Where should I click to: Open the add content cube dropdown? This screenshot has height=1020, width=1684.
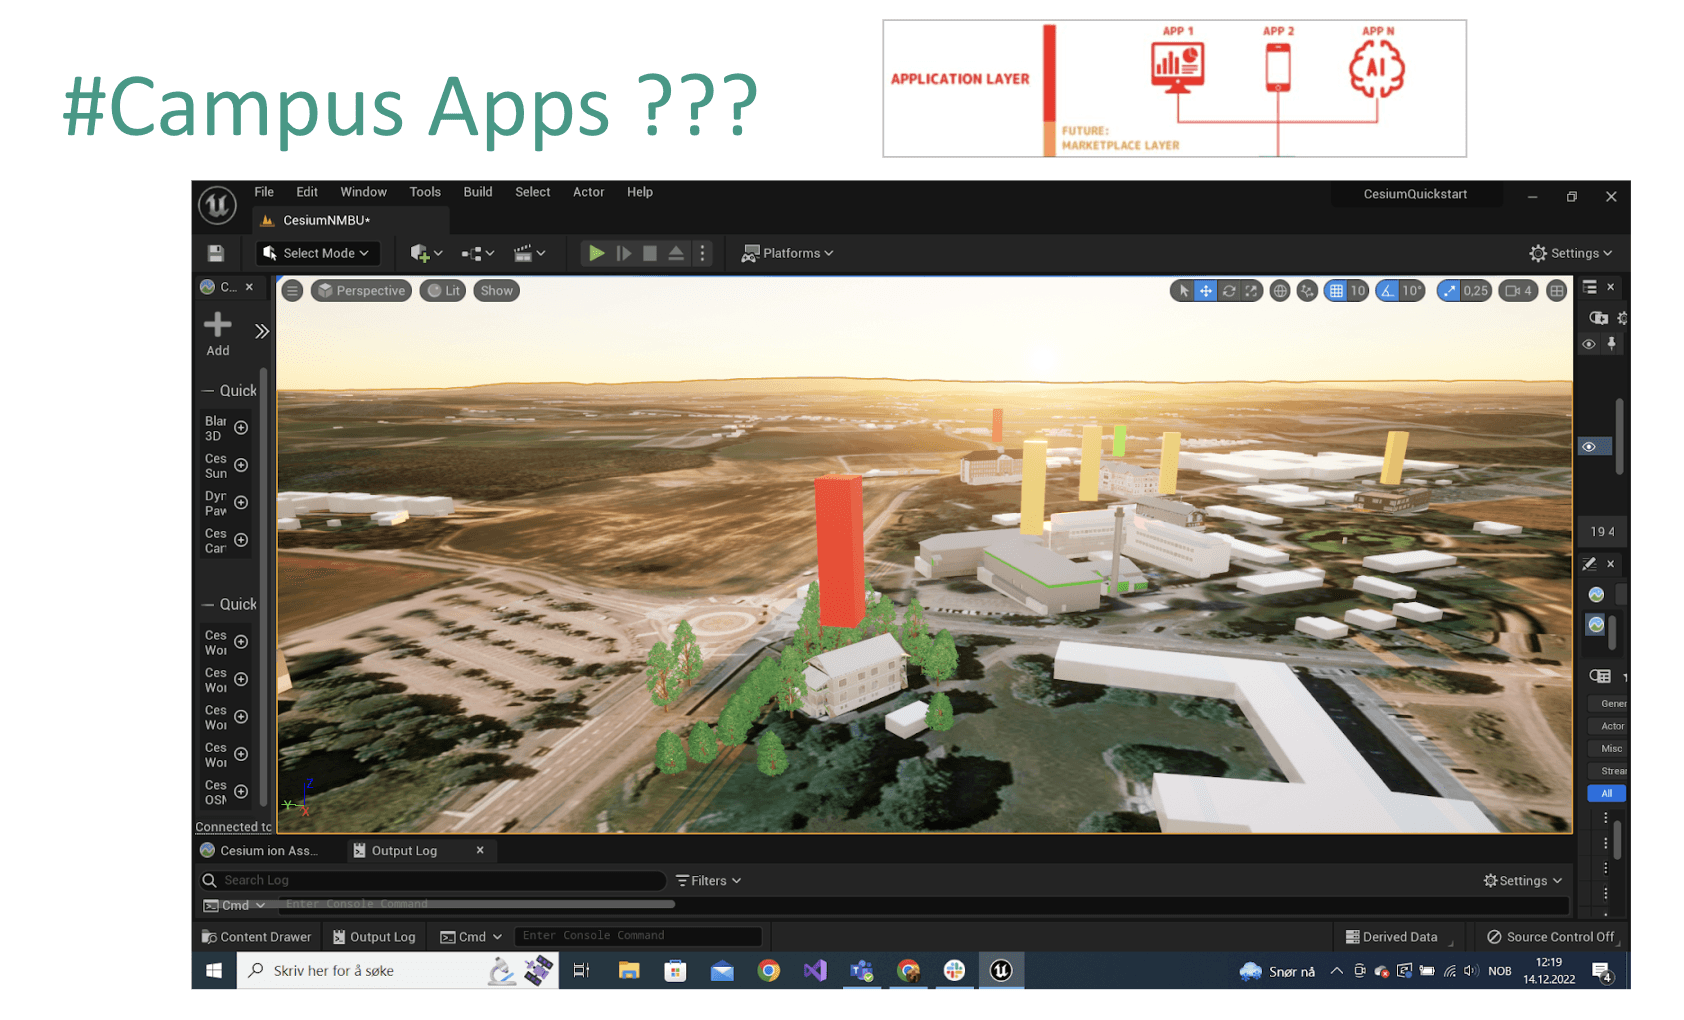(426, 253)
